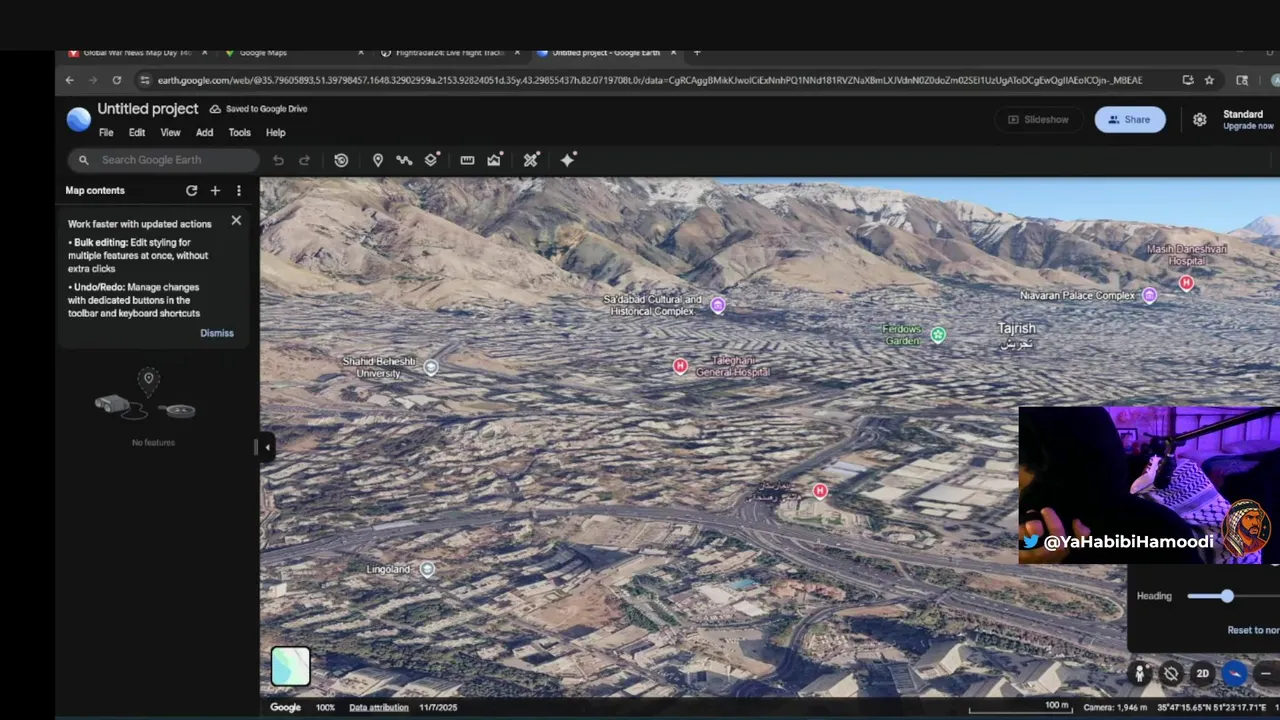This screenshot has width=1280, height=720.
Task: Click the undo arrow in toolbar
Action: (x=278, y=160)
